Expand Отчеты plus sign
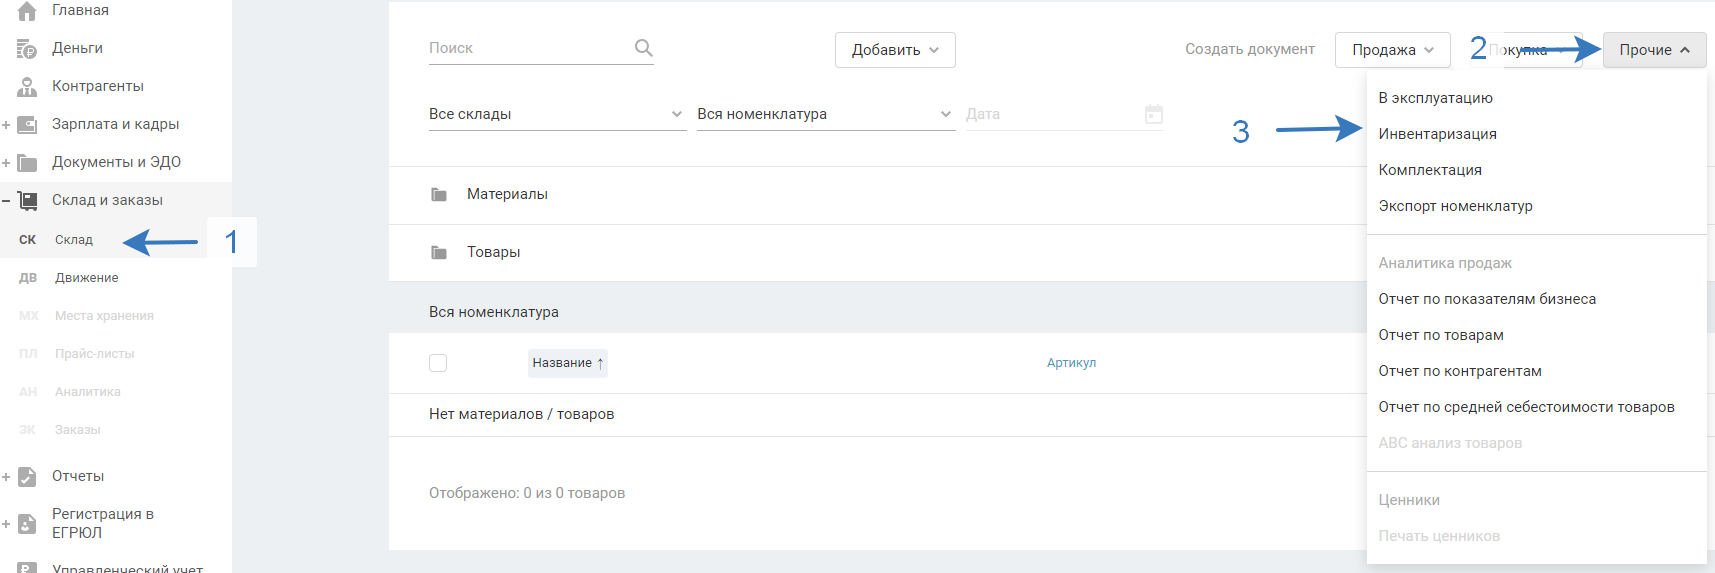This screenshot has height=573, width=1715. click(x=6, y=477)
